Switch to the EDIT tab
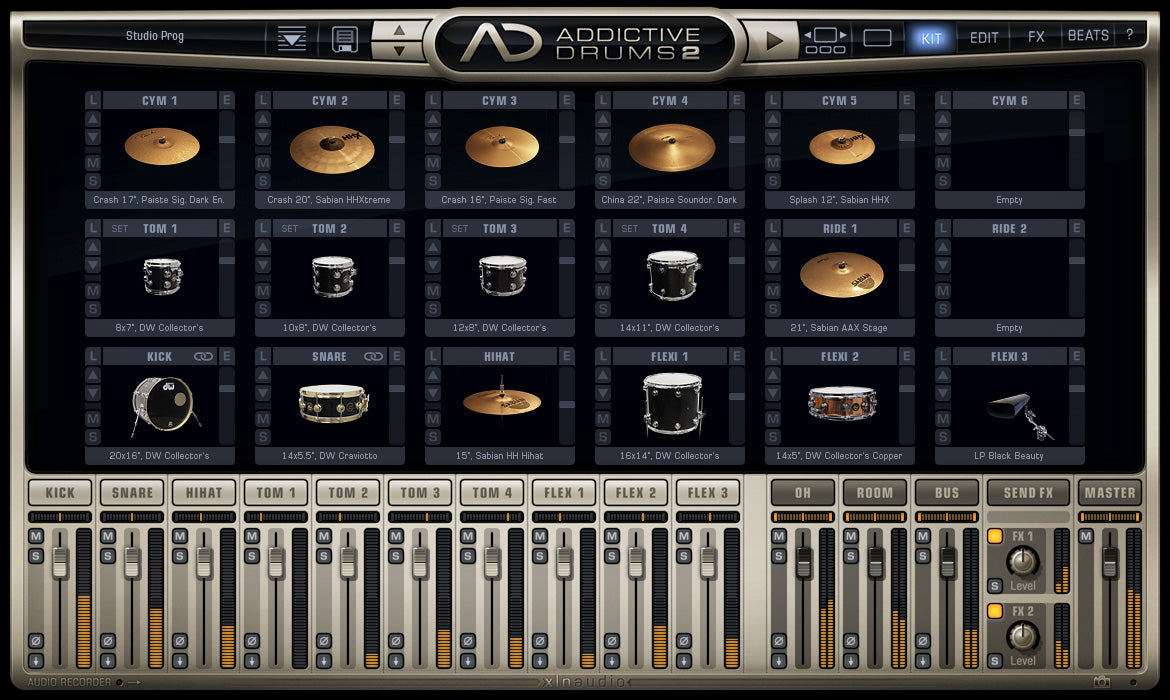This screenshot has height=700, width=1170. coord(984,36)
